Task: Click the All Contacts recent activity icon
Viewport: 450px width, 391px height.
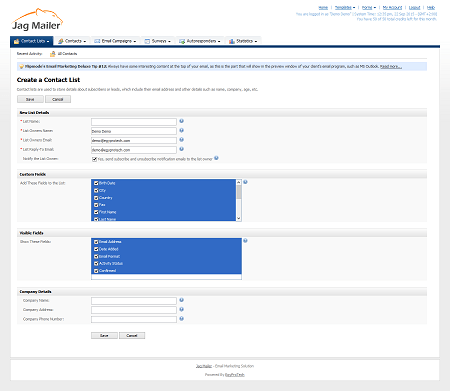Action: 53,54
